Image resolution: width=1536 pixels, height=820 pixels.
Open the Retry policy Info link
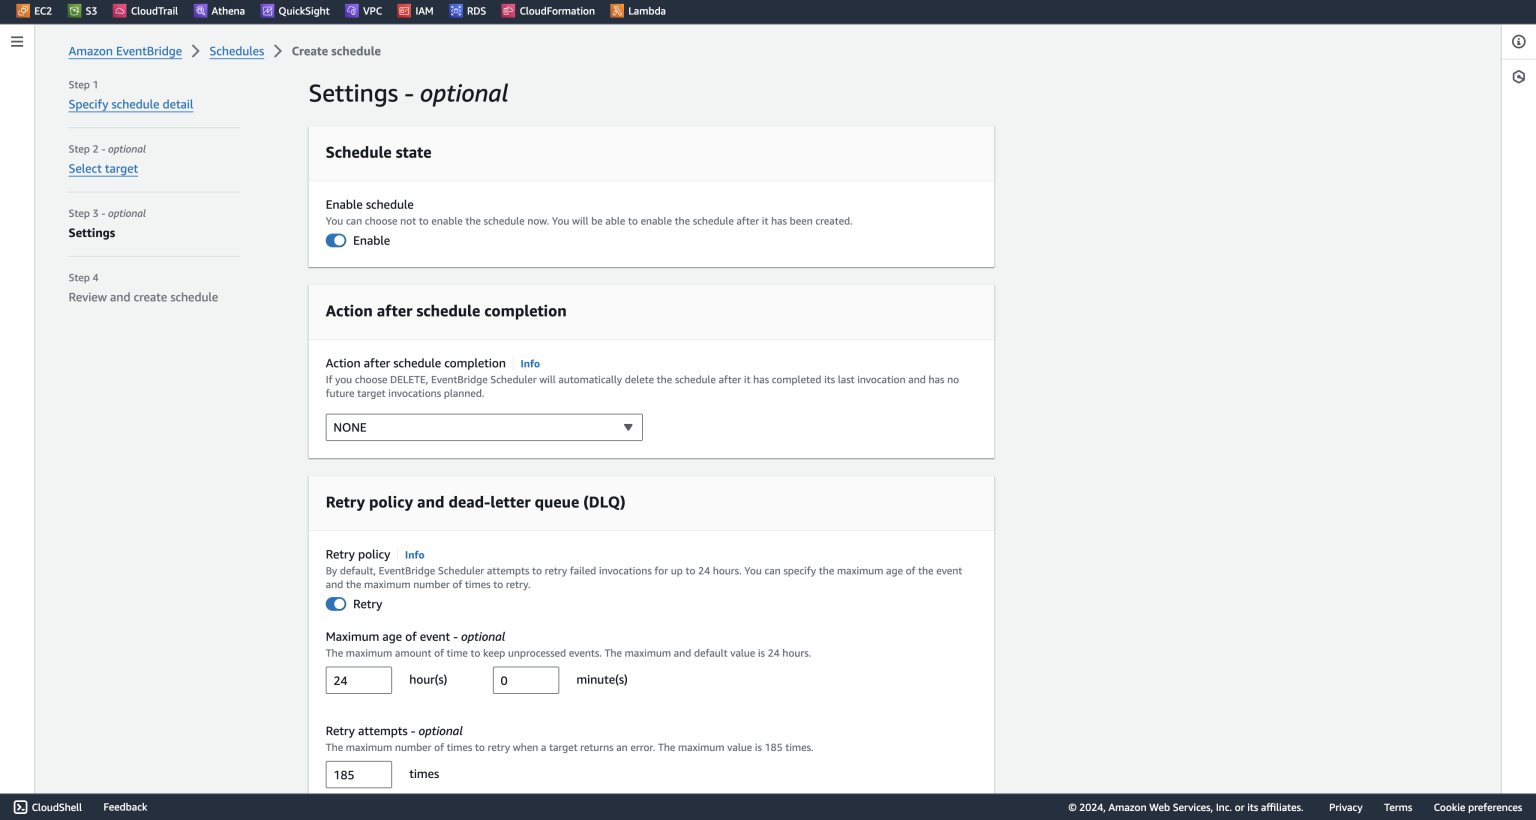coord(414,554)
